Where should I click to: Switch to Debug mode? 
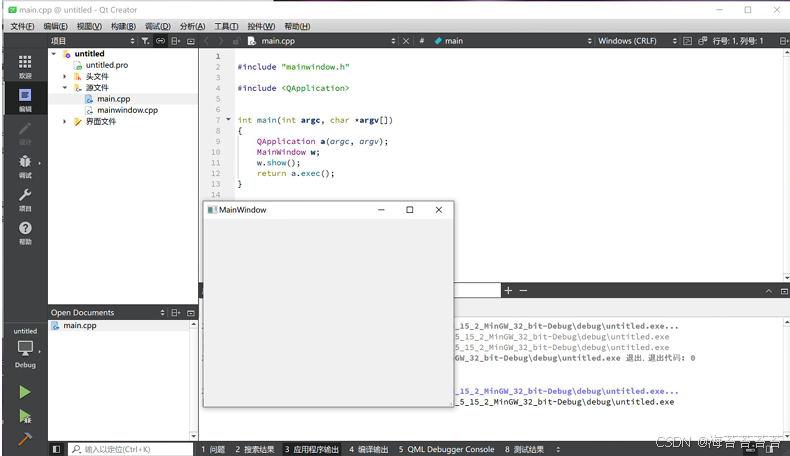pos(25,166)
